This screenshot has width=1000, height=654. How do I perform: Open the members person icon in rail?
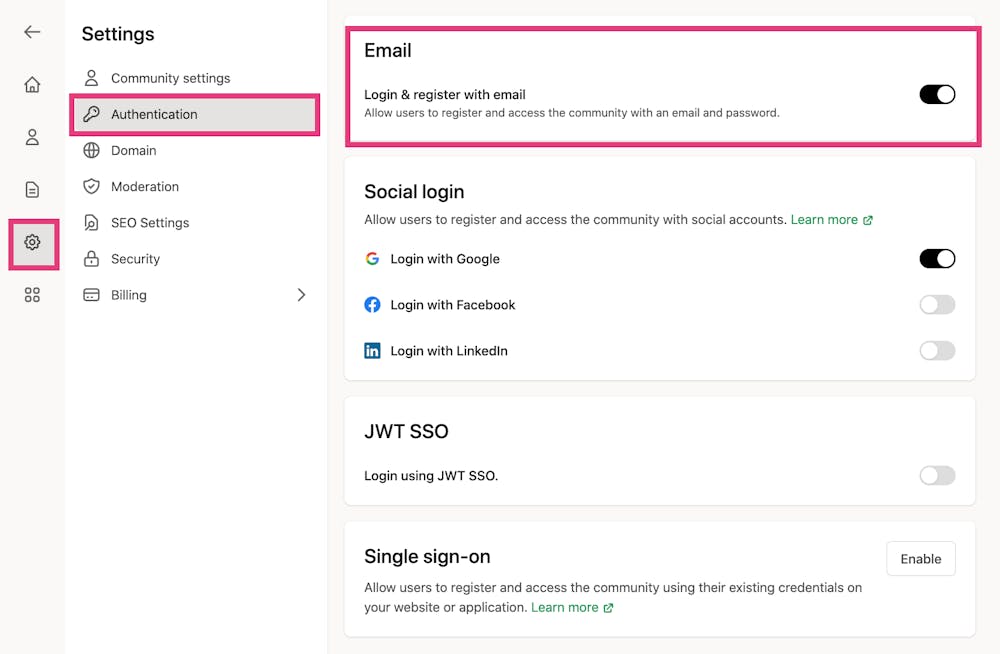pos(32,137)
